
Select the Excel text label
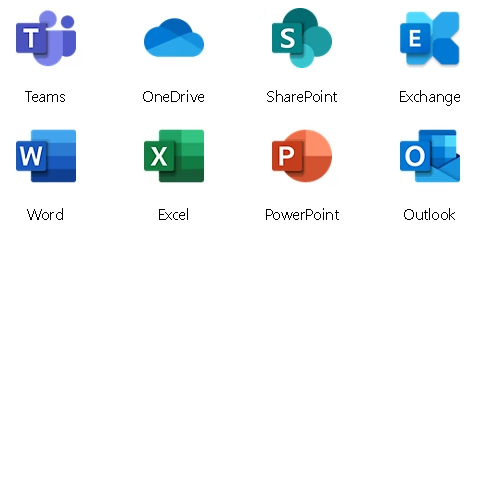tap(173, 215)
